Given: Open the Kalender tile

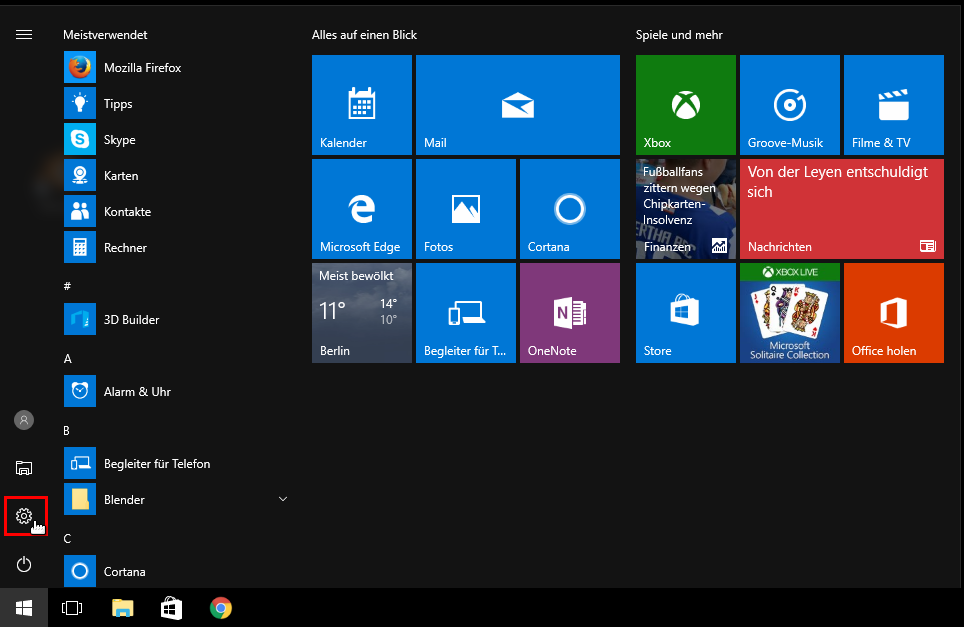Looking at the screenshot, I should (362, 104).
